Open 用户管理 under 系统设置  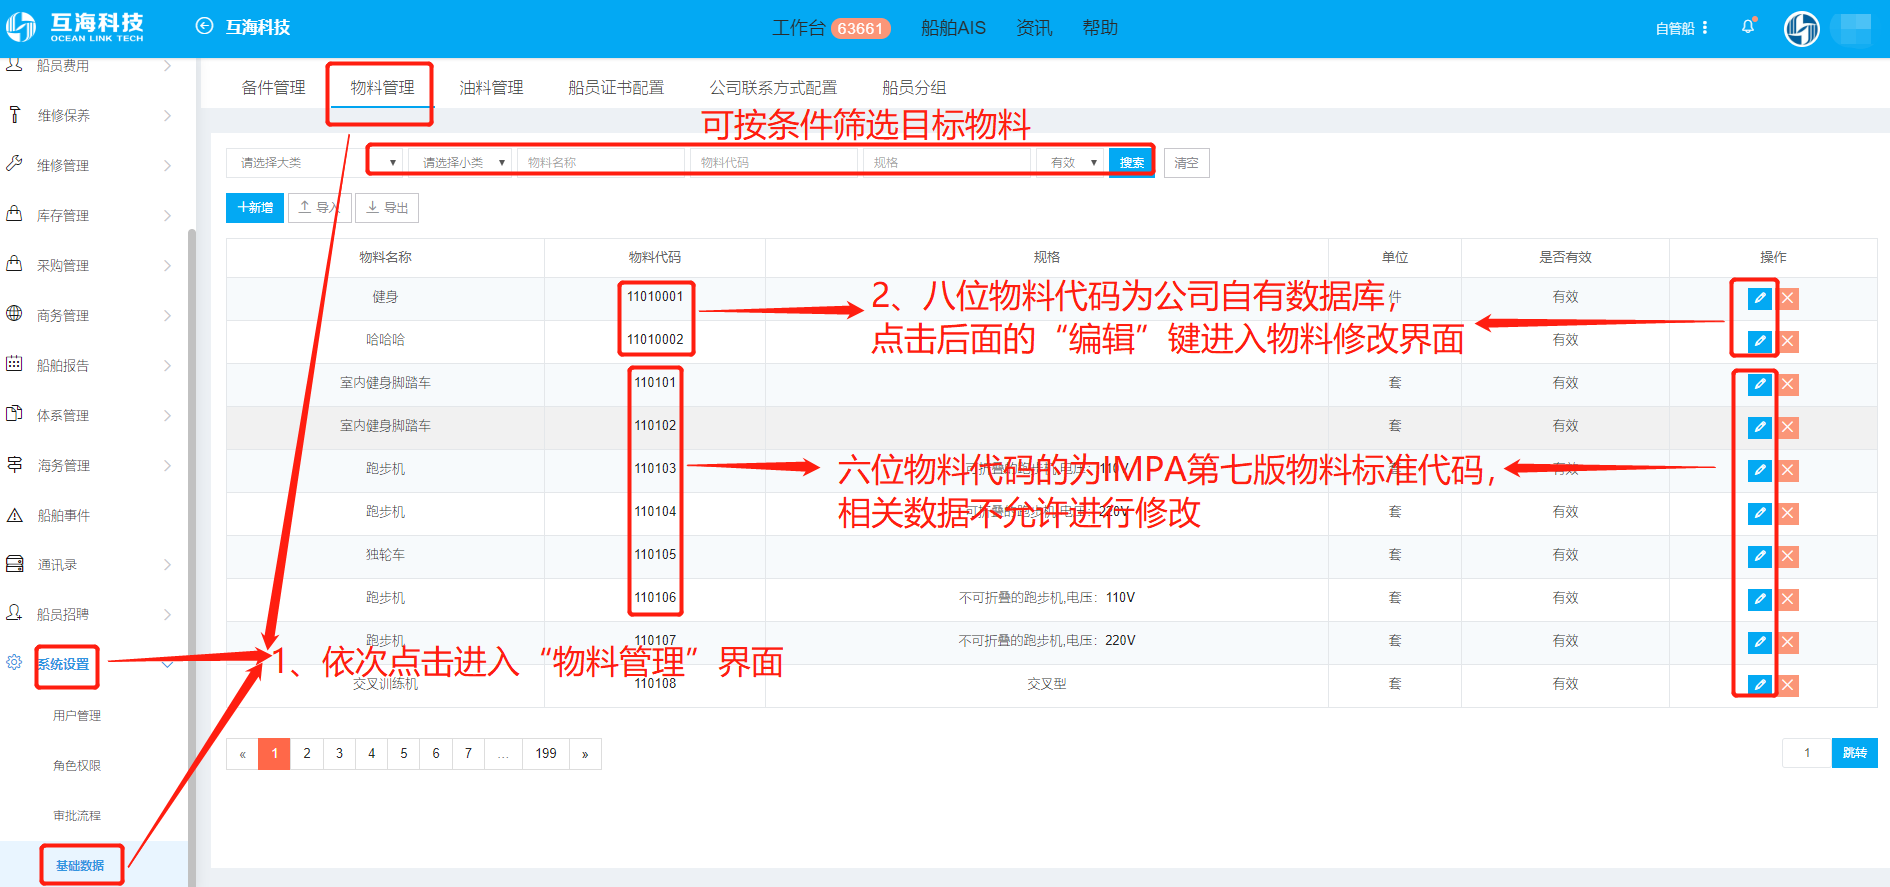(x=77, y=716)
